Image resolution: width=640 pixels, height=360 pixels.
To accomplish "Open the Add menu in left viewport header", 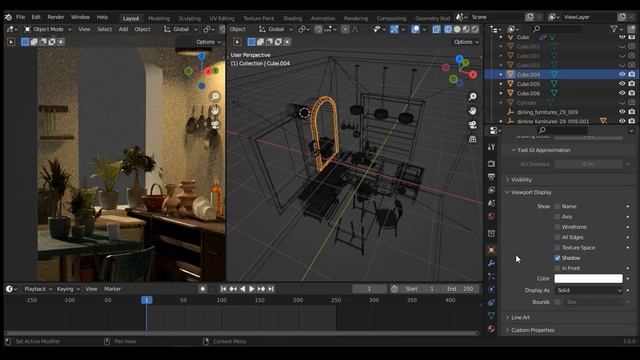I will click(123, 29).
